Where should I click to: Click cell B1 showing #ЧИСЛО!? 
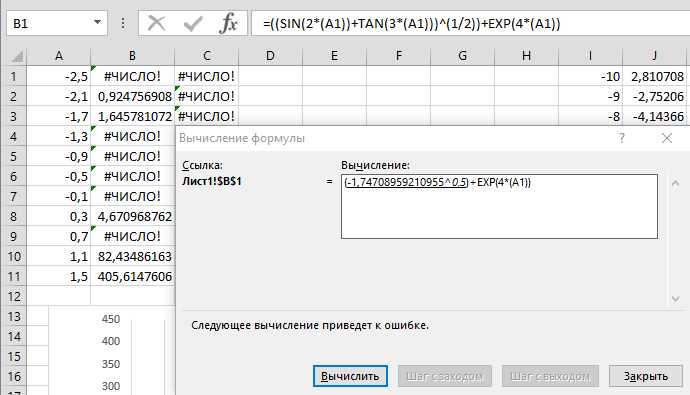132,76
